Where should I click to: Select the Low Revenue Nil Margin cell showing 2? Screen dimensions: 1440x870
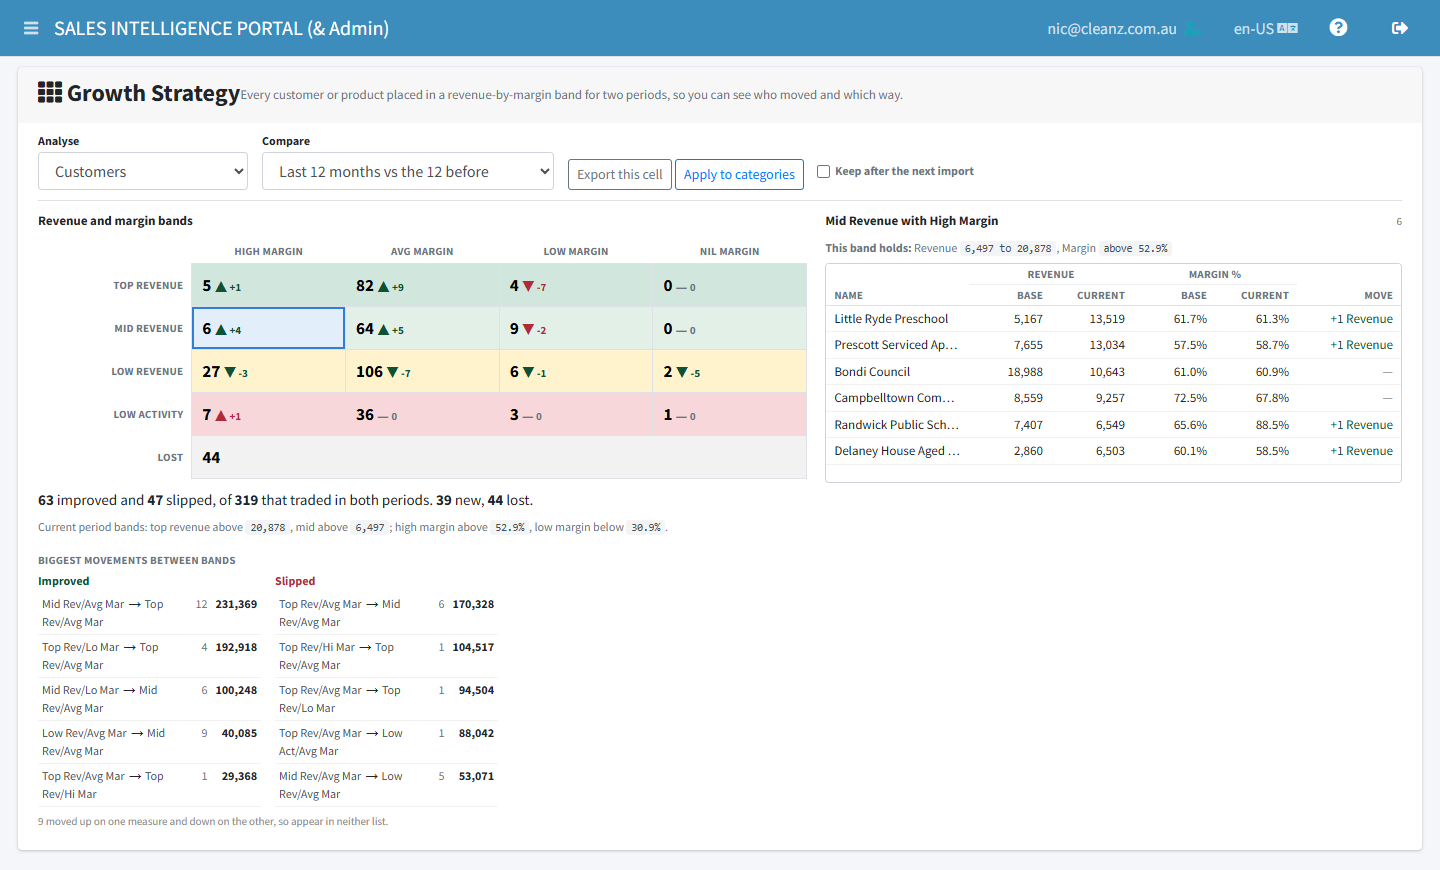730,371
